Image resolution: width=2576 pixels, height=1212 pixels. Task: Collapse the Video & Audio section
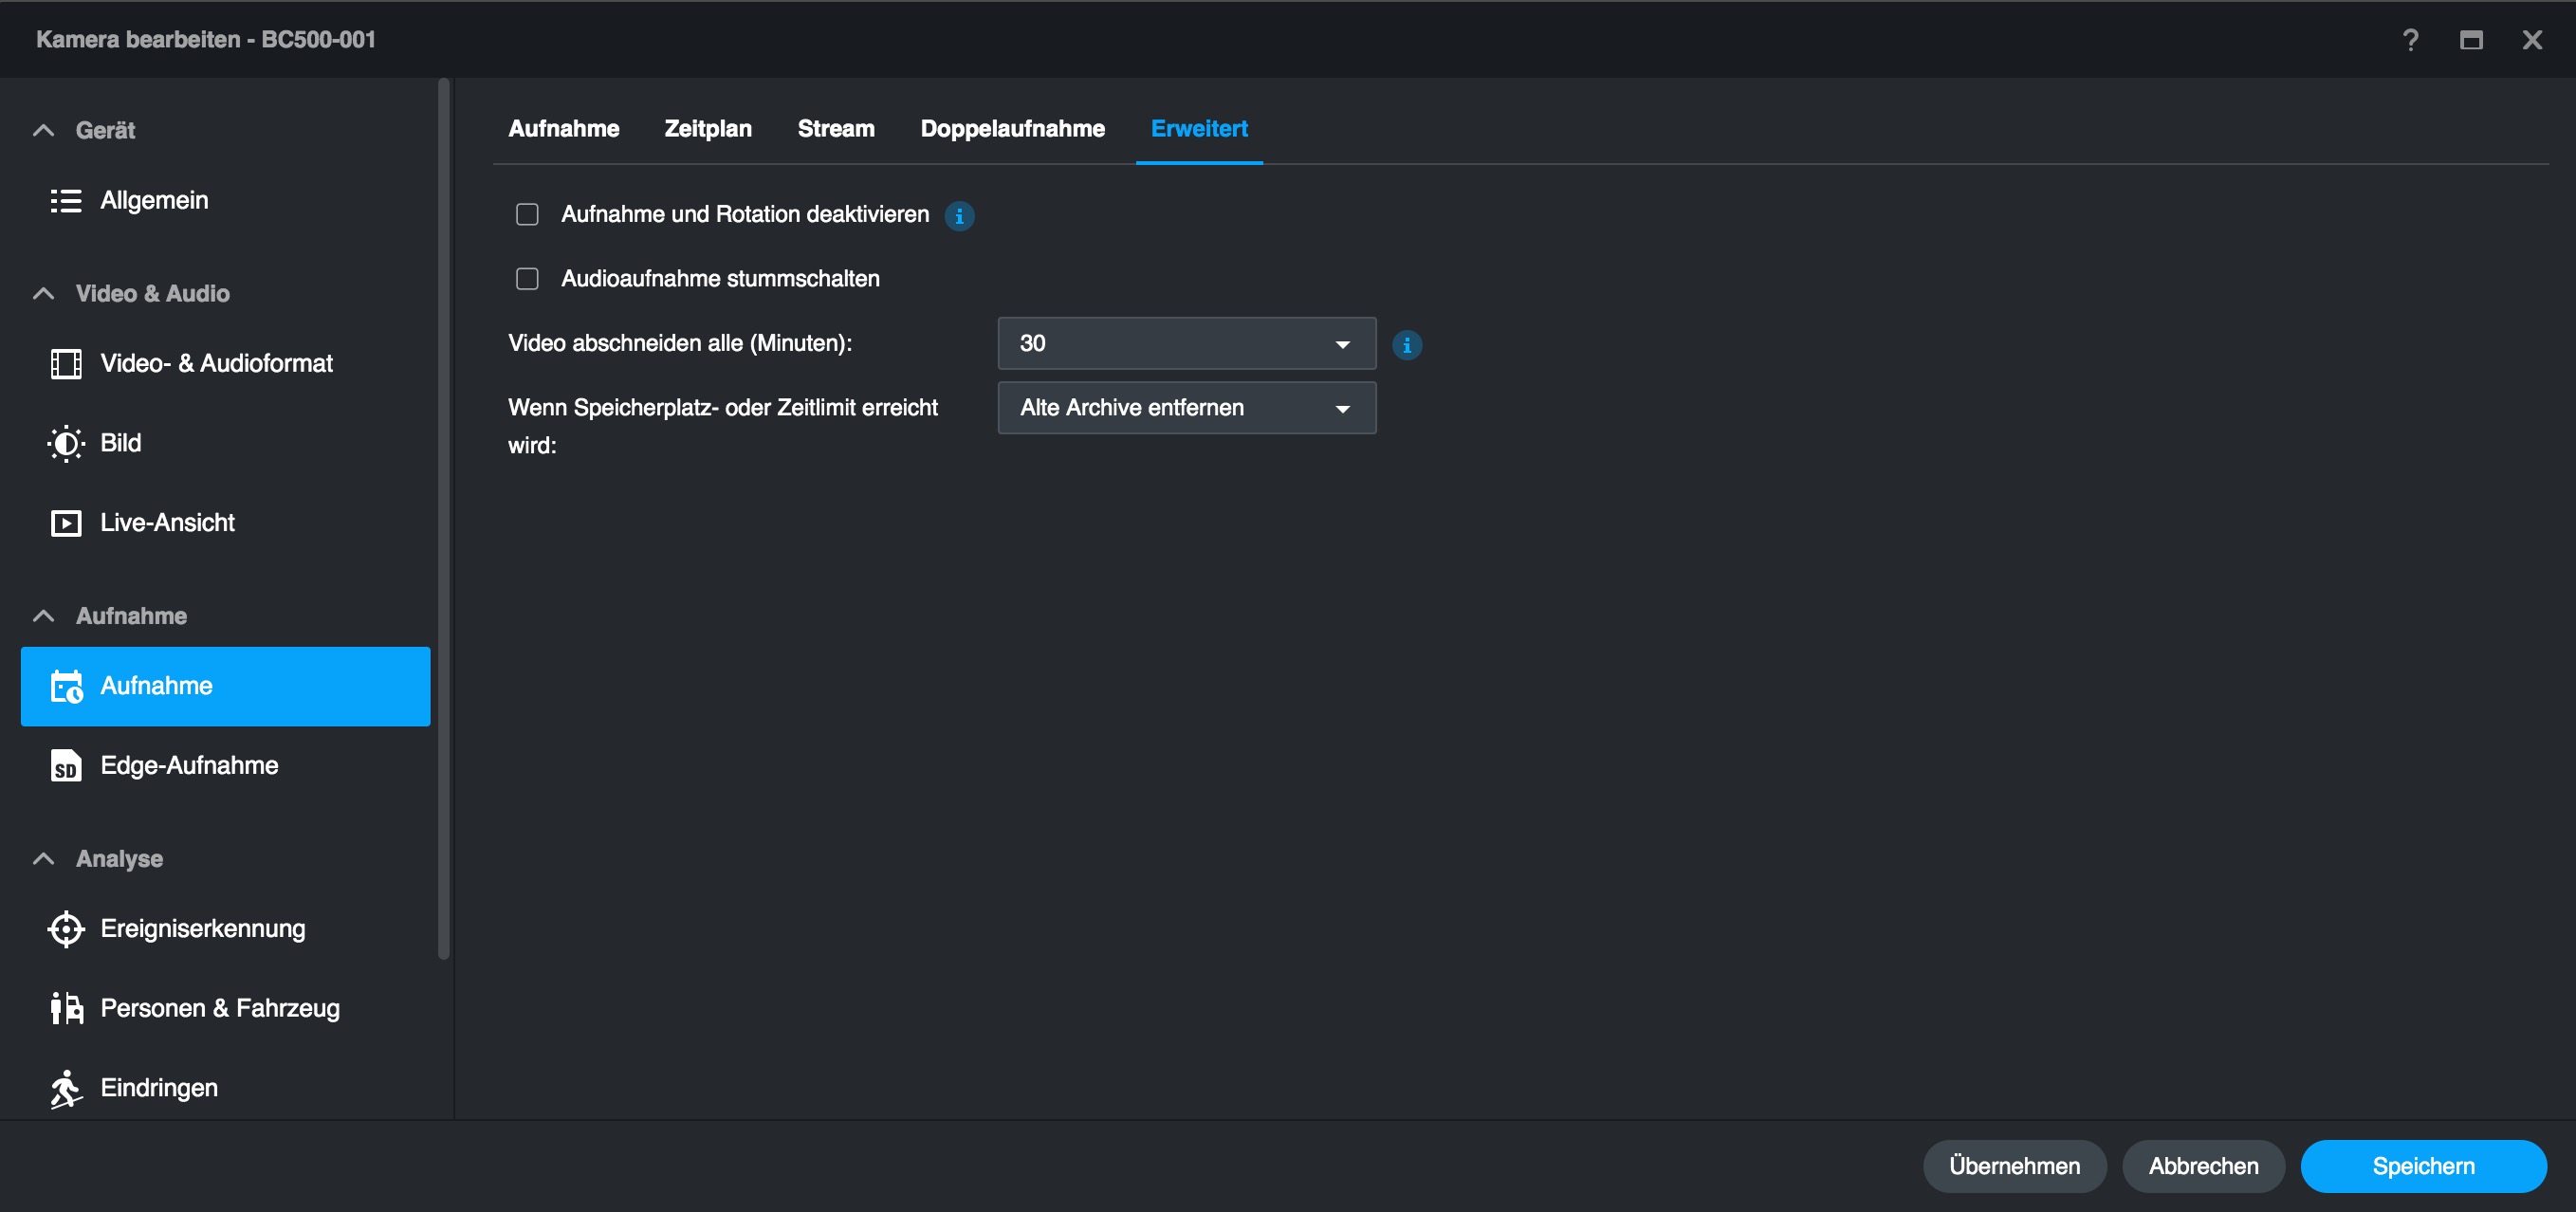click(x=43, y=294)
